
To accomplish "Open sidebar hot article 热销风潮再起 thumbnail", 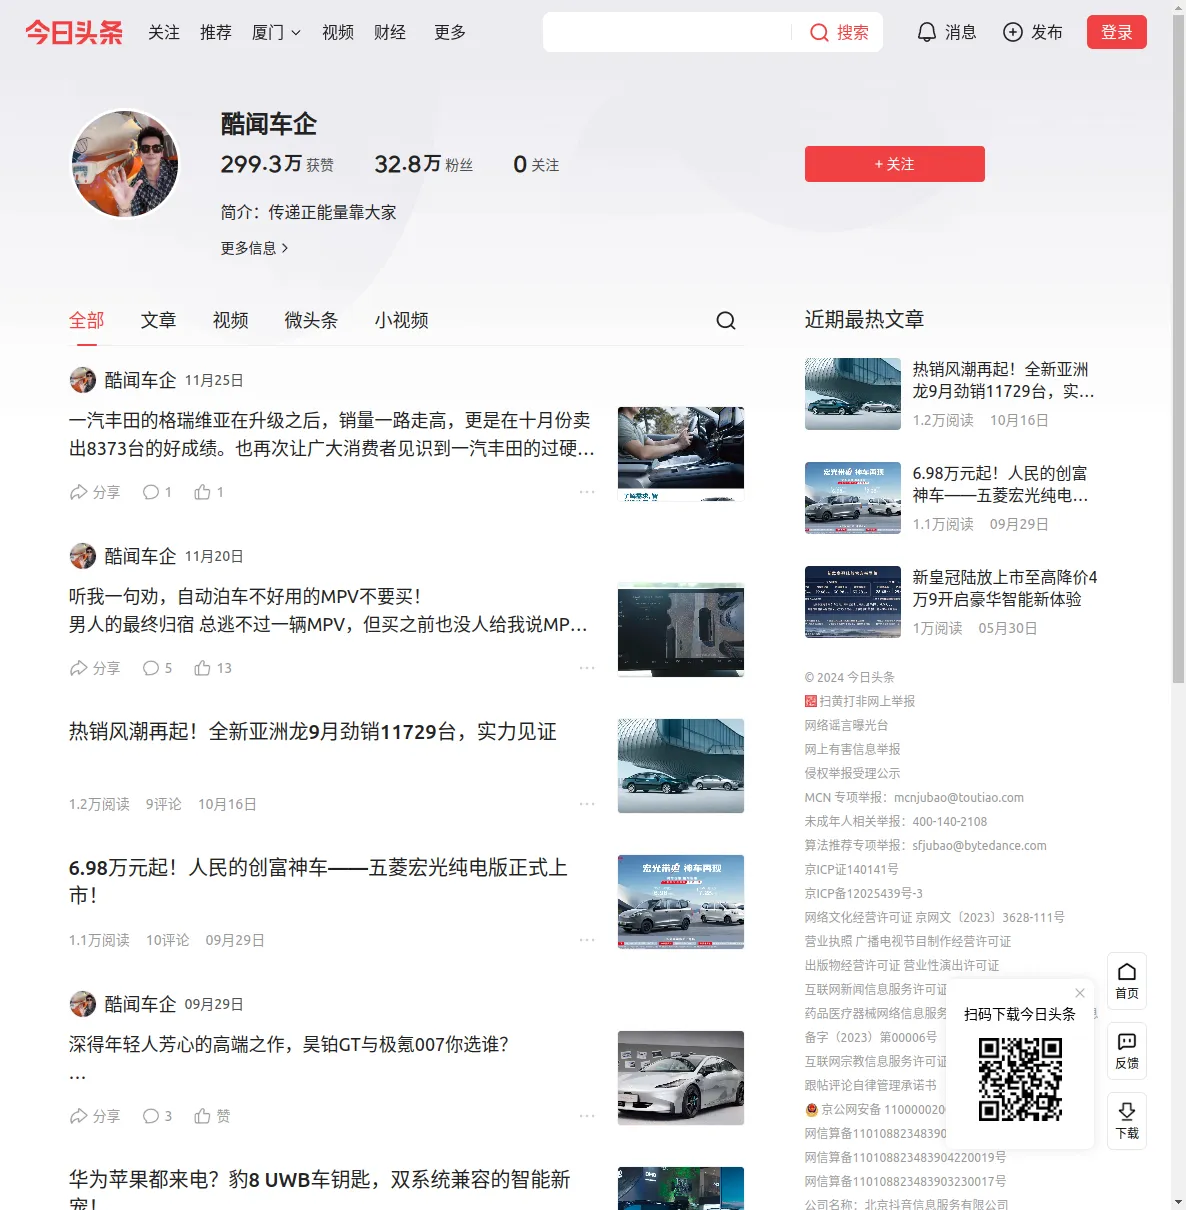I will [x=853, y=394].
